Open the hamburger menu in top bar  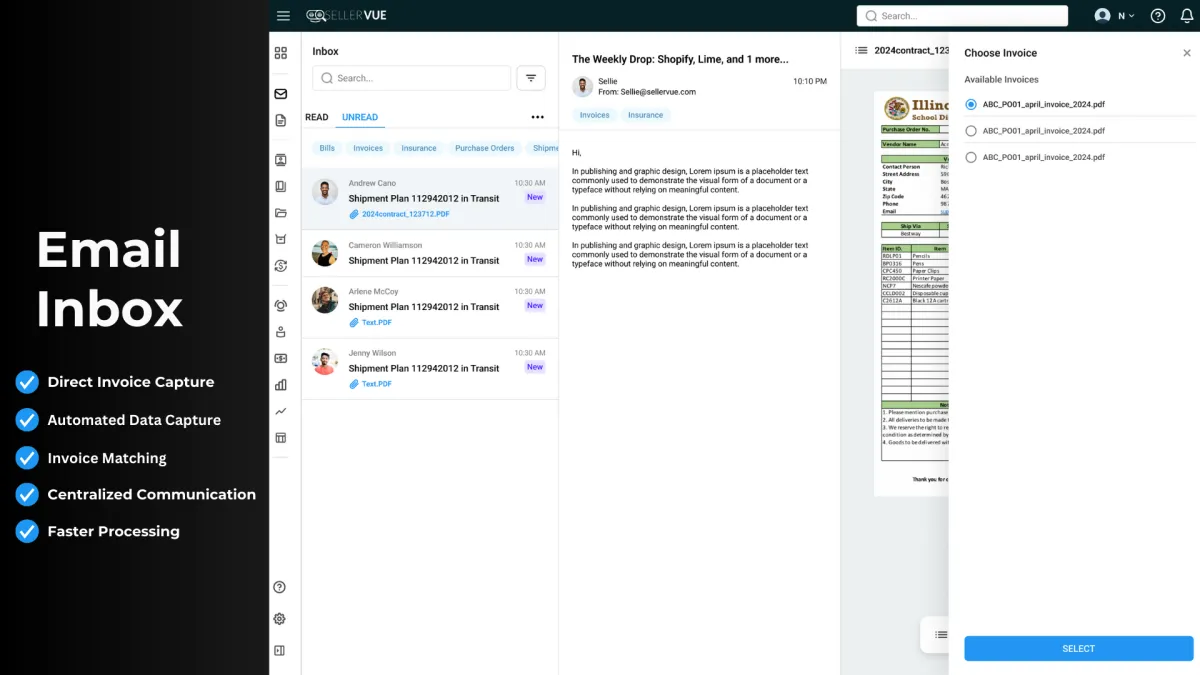283,16
